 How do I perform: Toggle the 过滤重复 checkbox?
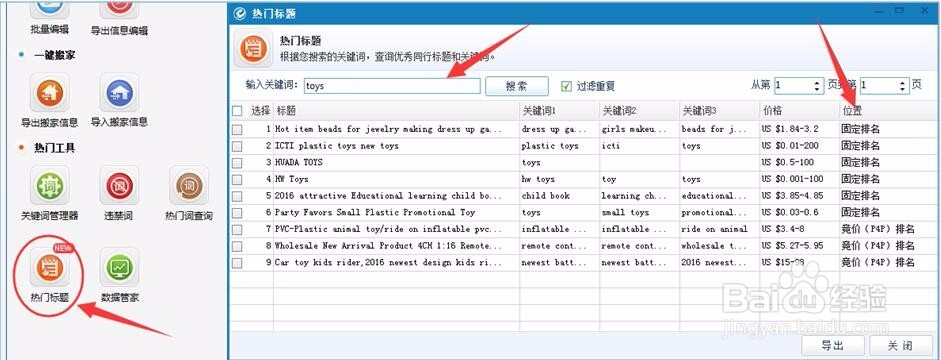click(566, 86)
